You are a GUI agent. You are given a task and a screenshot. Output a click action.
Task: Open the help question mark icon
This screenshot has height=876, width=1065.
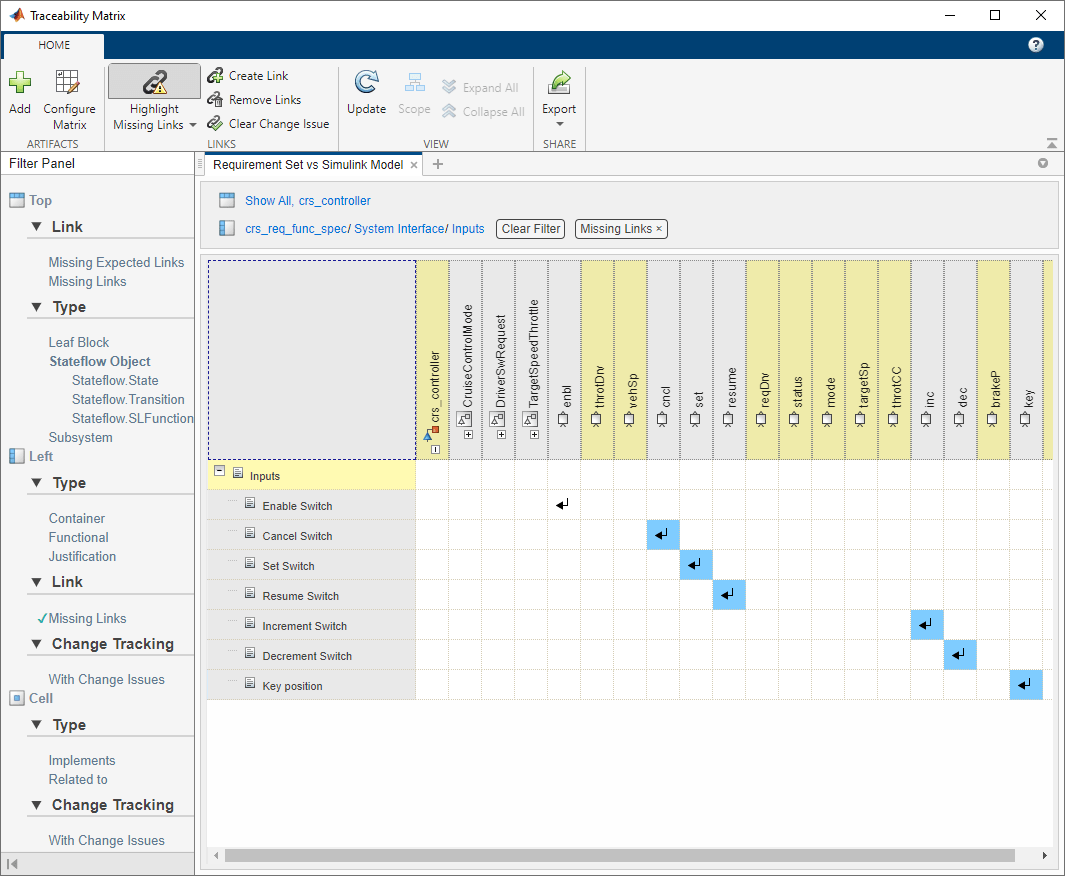tap(1035, 45)
